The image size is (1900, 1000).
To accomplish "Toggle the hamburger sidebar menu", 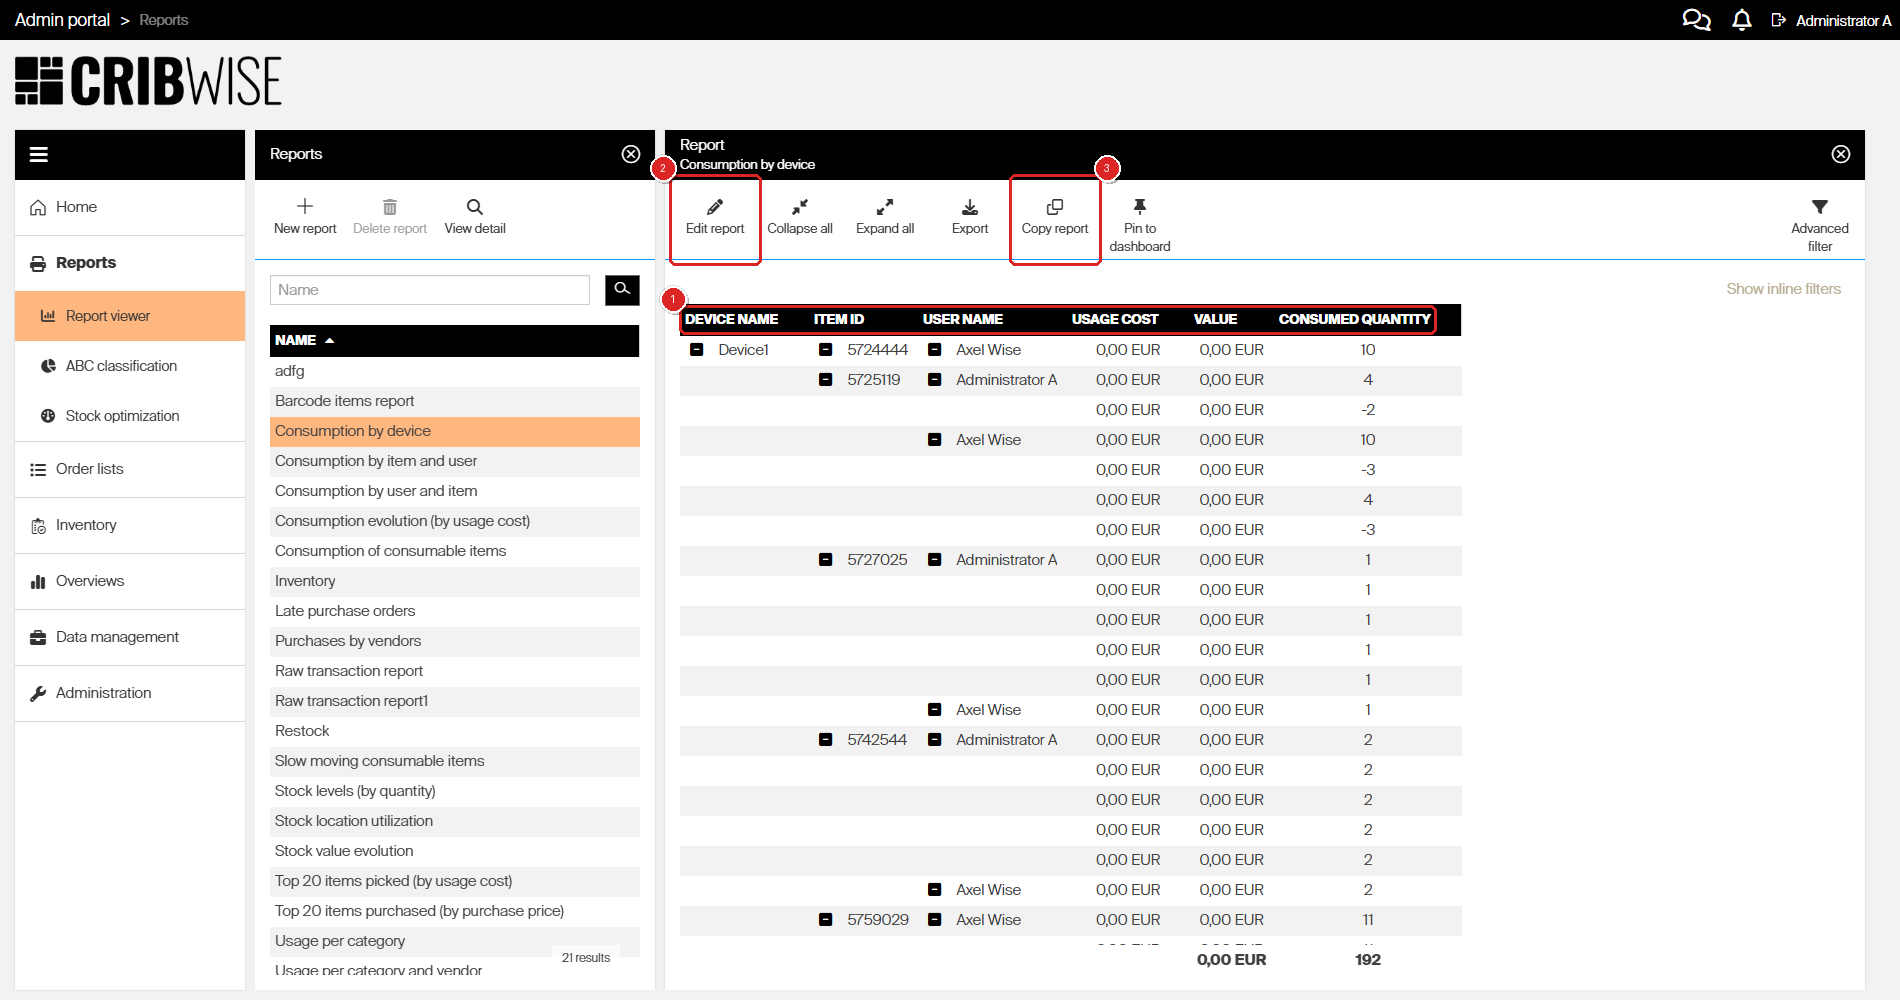I will click(x=39, y=154).
